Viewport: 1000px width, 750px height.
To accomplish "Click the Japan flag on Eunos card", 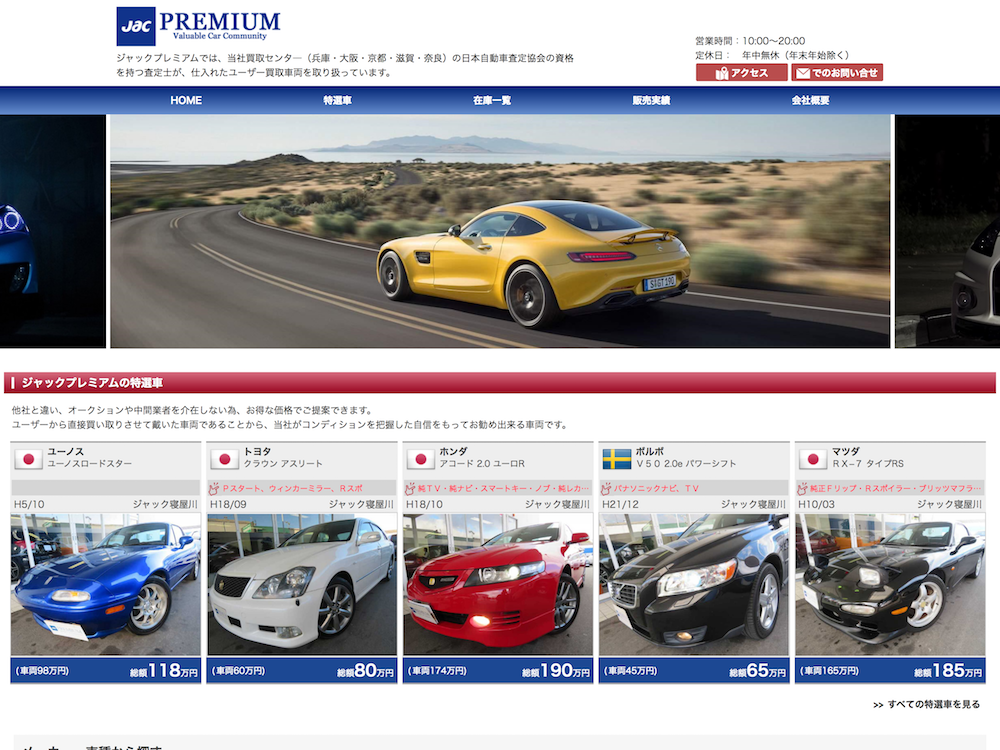I will (28, 459).
